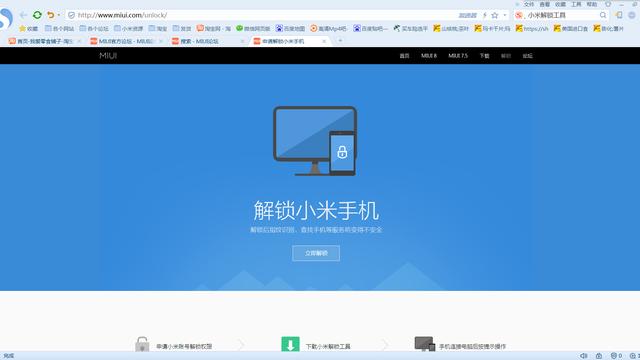Switch to the 首页-我爱零食铺子 tab
640x360 pixels.
[x=45, y=41]
